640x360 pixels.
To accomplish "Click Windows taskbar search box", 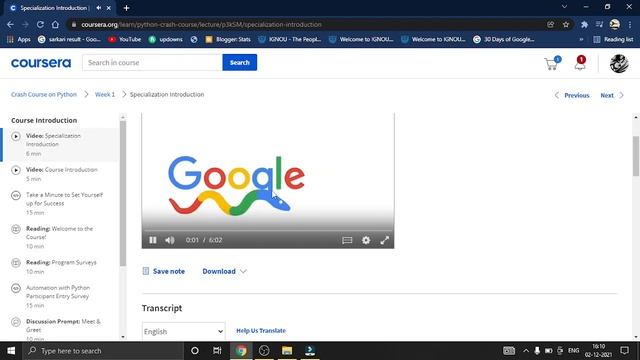I will (103, 351).
